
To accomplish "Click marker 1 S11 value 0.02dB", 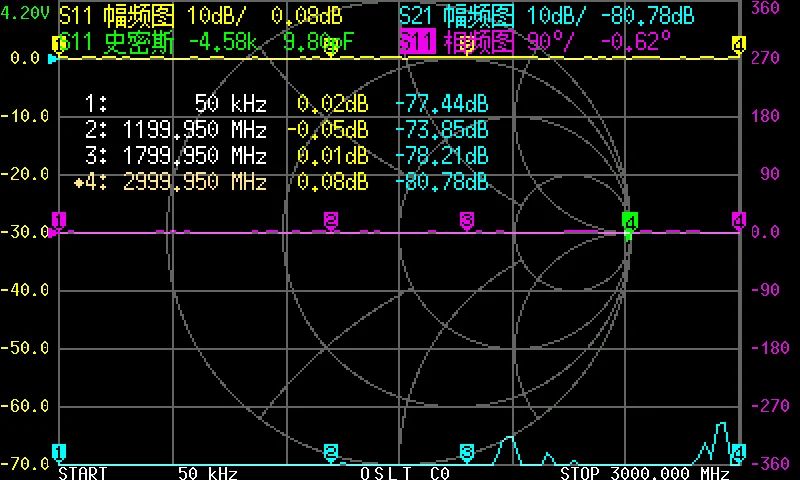I will click(x=333, y=104).
